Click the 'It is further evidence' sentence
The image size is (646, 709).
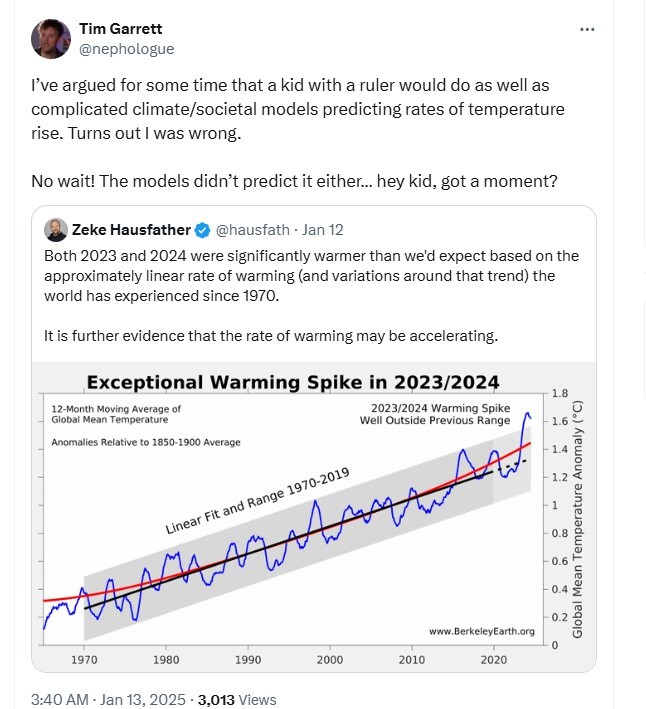coord(270,336)
